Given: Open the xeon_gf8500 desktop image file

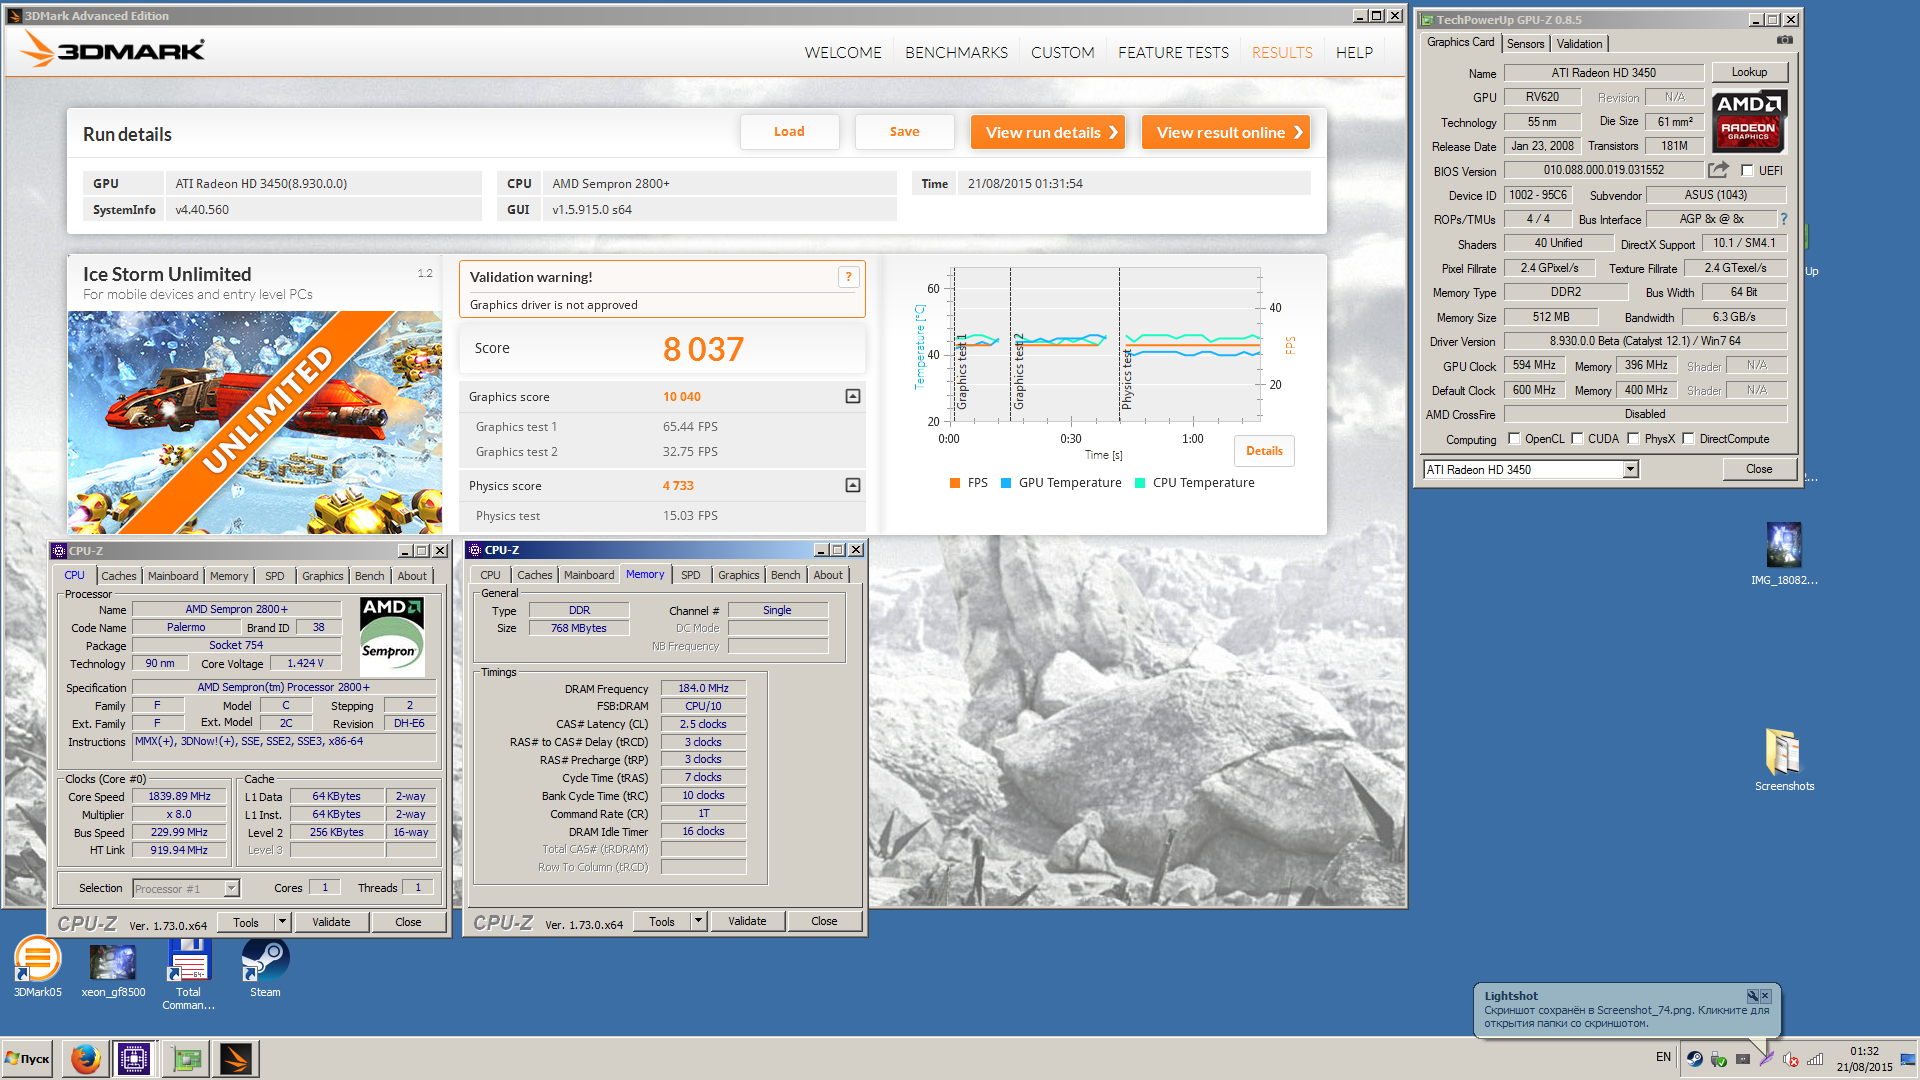Looking at the screenshot, I should (x=113, y=970).
